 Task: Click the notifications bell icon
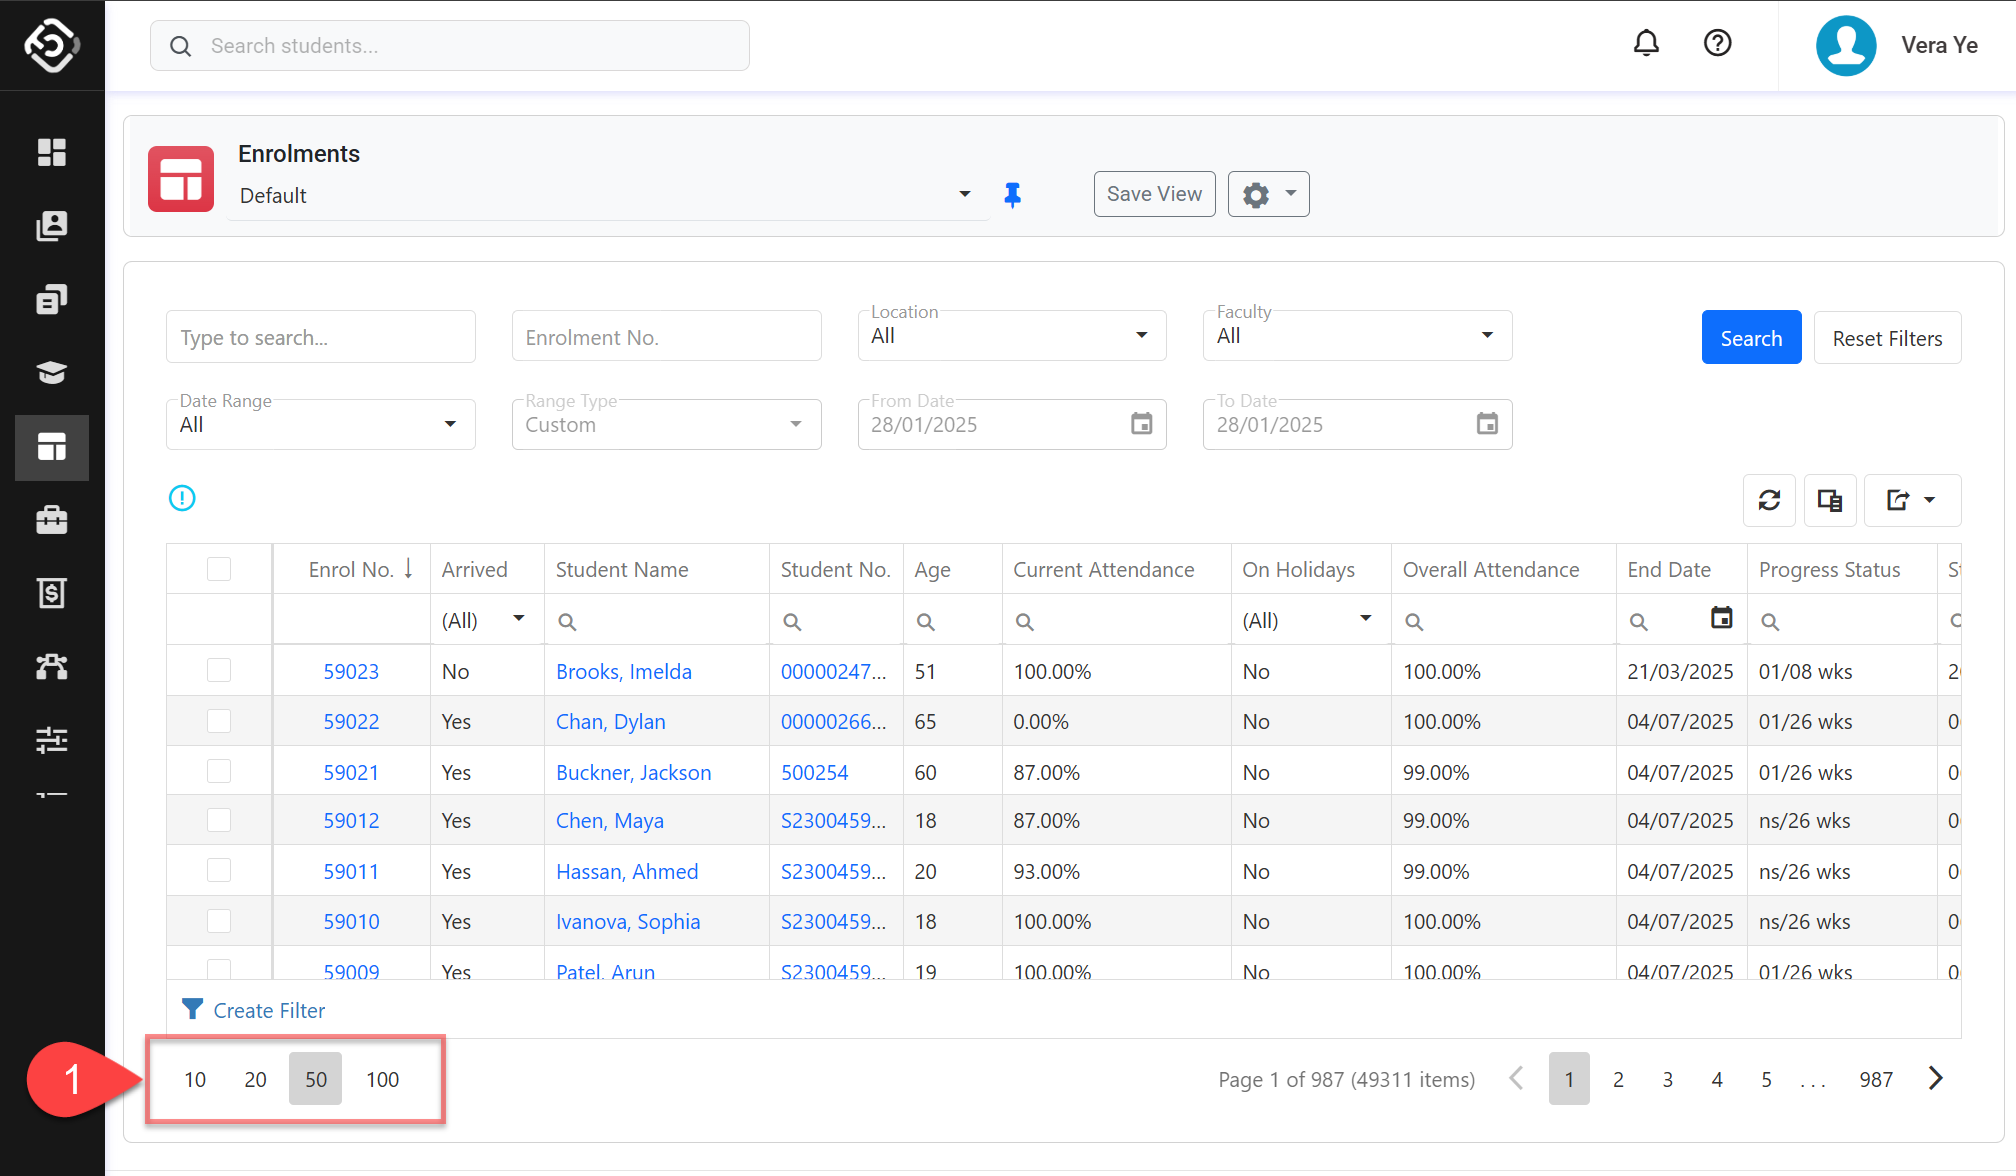click(1646, 43)
